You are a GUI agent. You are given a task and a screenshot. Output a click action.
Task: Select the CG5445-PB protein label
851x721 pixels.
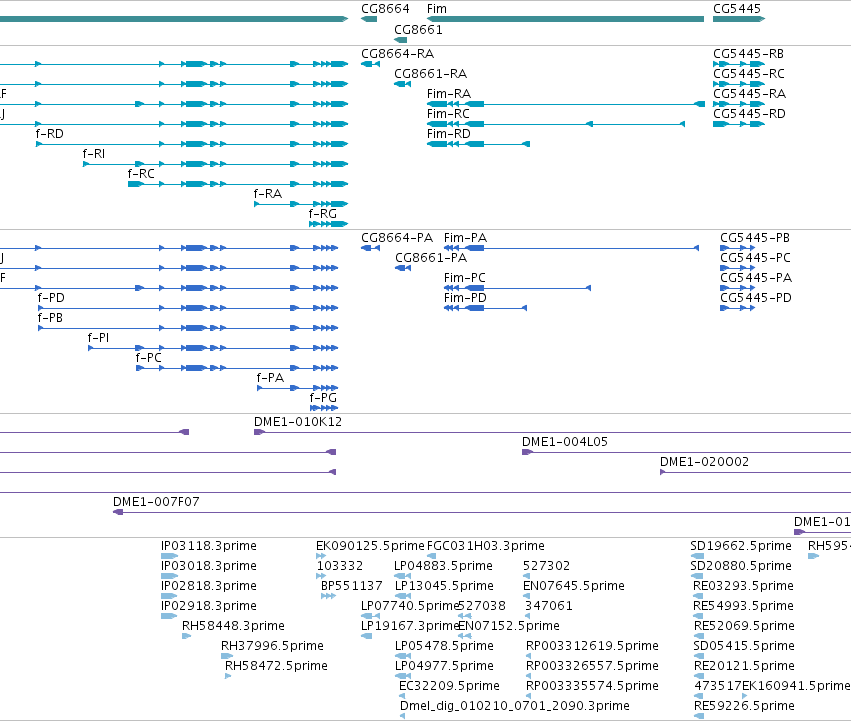click(x=755, y=238)
